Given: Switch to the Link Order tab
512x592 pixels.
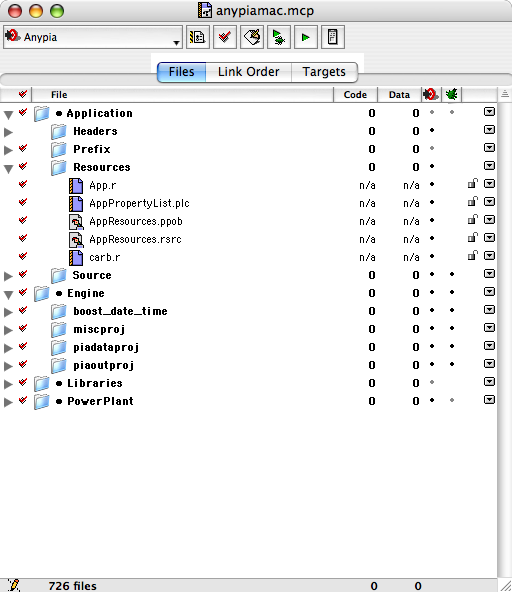Looking at the screenshot, I should [x=248, y=72].
